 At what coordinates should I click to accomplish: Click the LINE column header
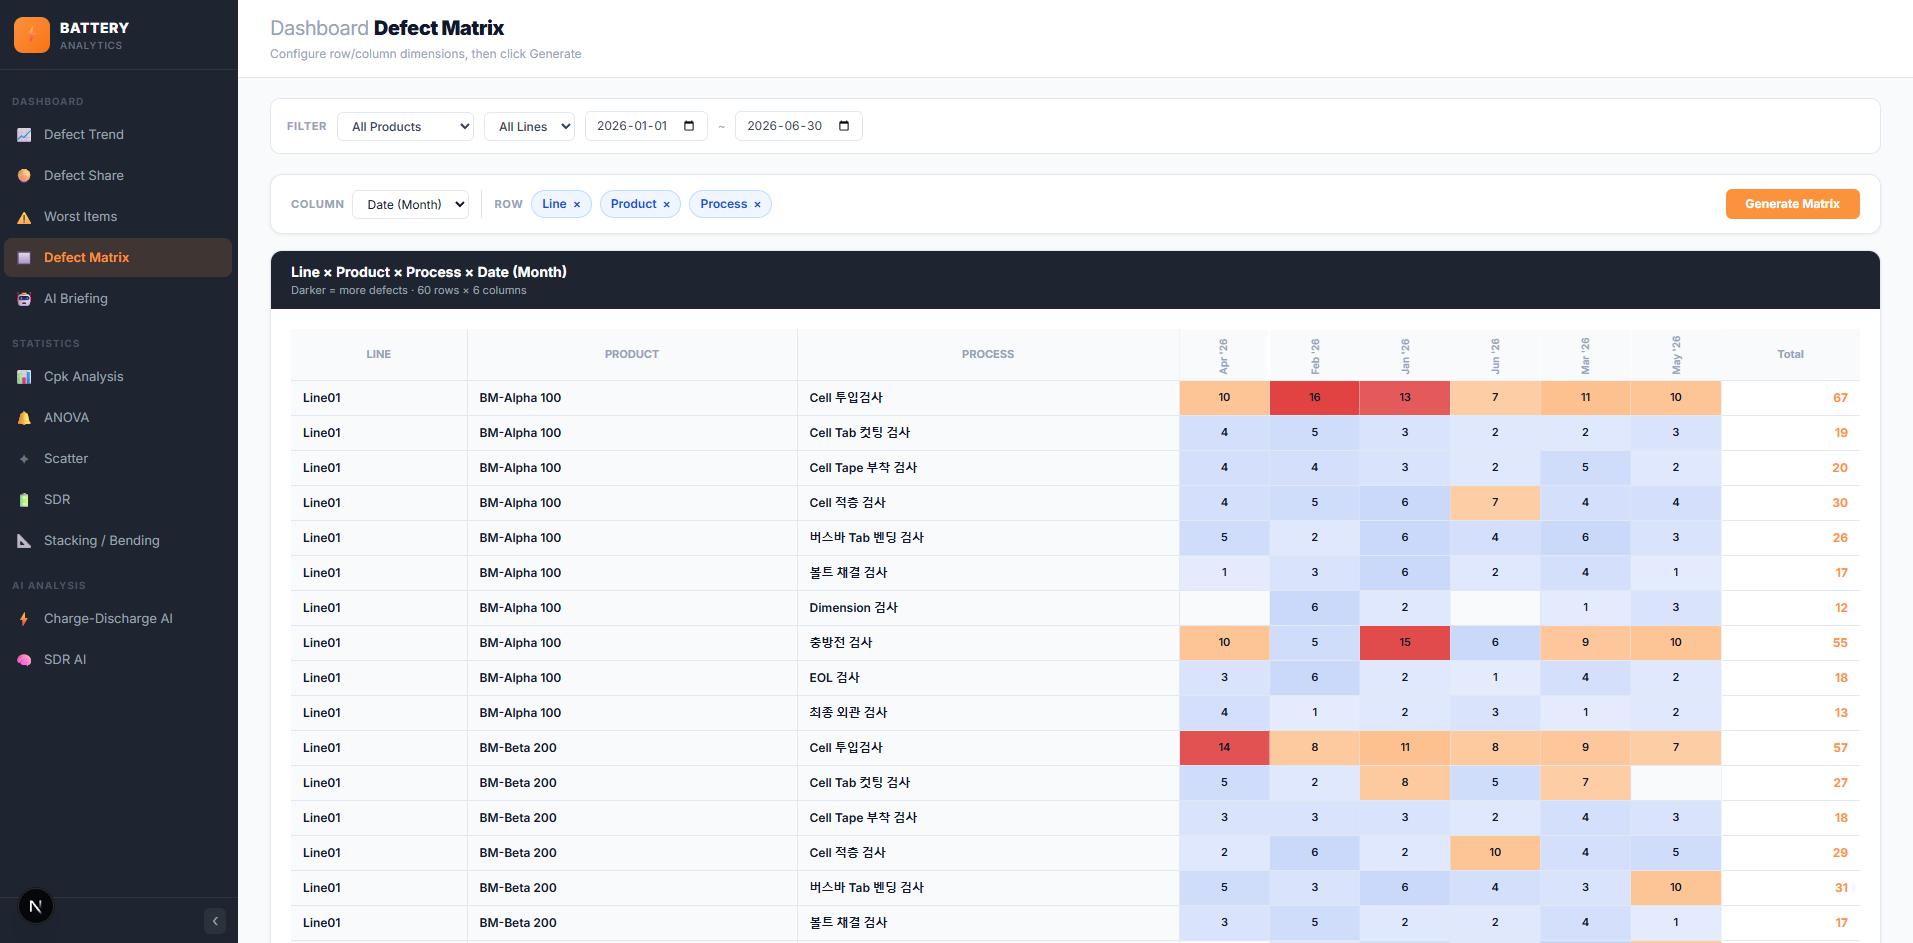coord(379,355)
